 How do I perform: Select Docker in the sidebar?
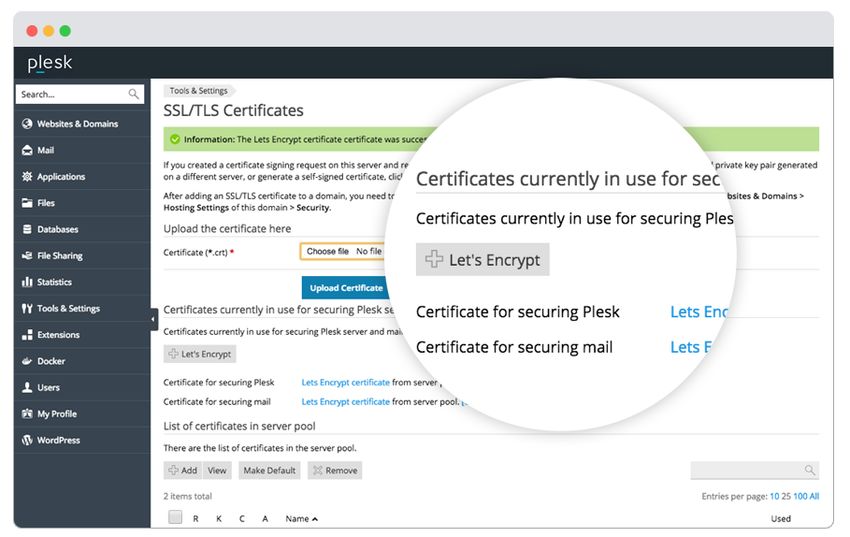[x=81, y=361]
